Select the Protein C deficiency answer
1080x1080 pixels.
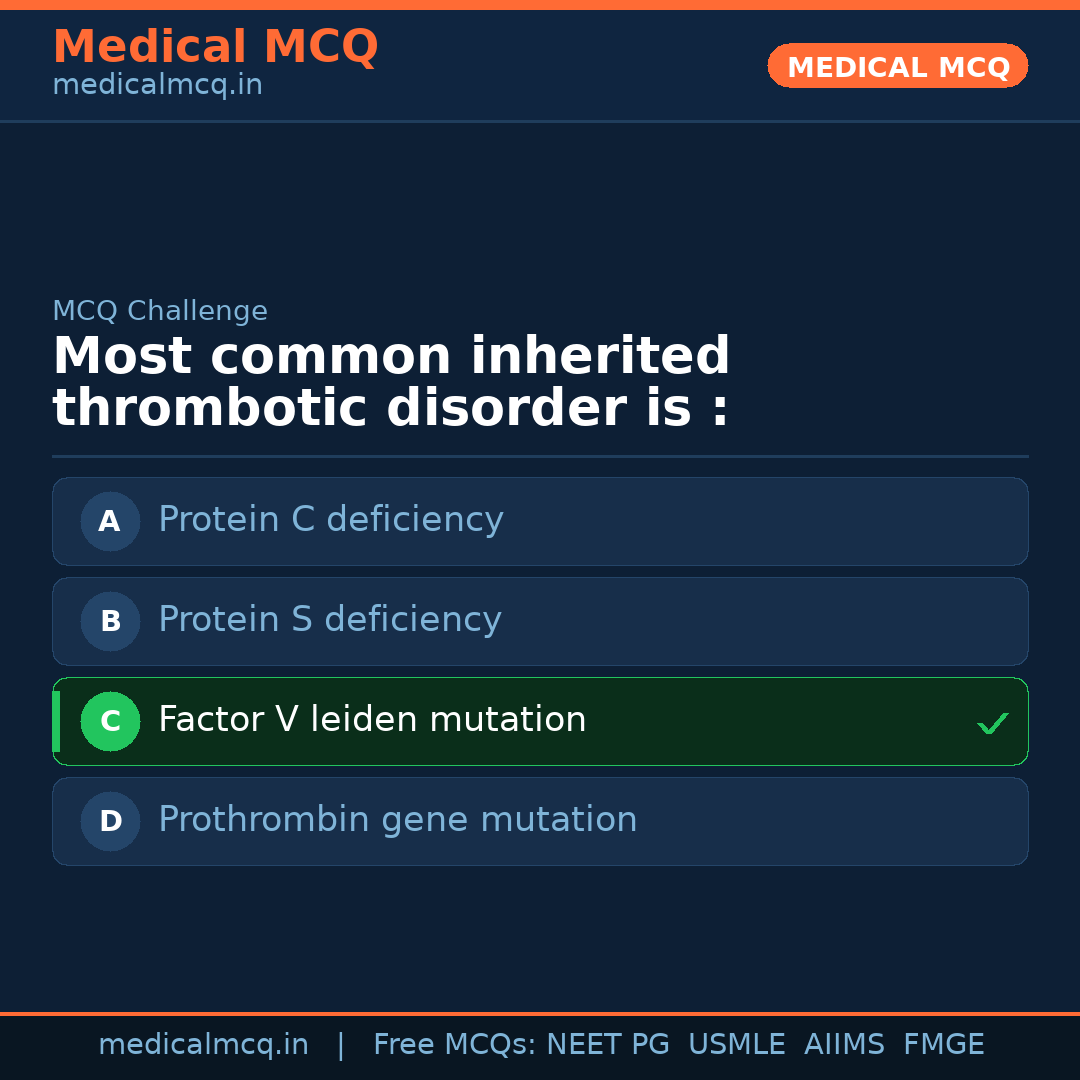[x=331, y=520]
